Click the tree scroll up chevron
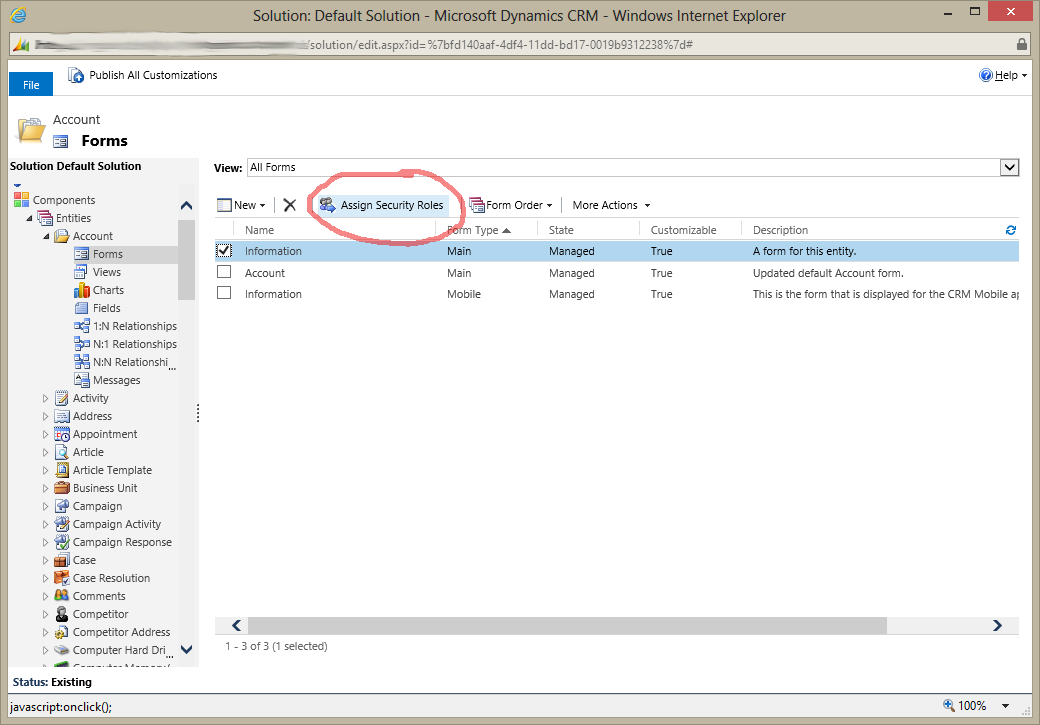 point(186,206)
